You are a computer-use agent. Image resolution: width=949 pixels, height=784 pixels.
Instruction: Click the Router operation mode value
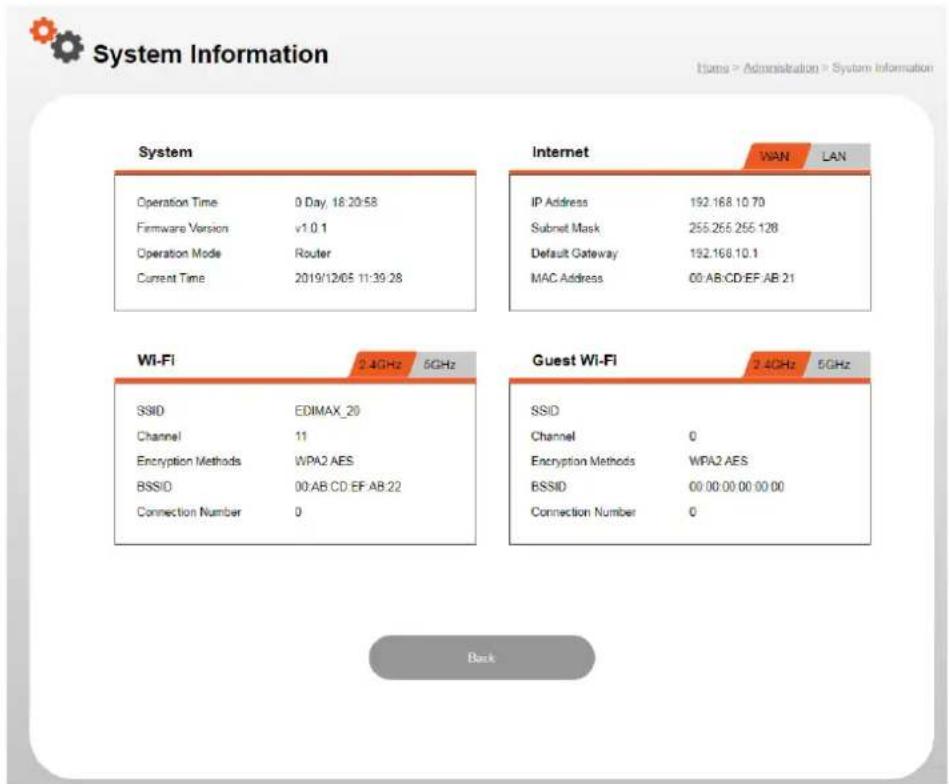313,253
